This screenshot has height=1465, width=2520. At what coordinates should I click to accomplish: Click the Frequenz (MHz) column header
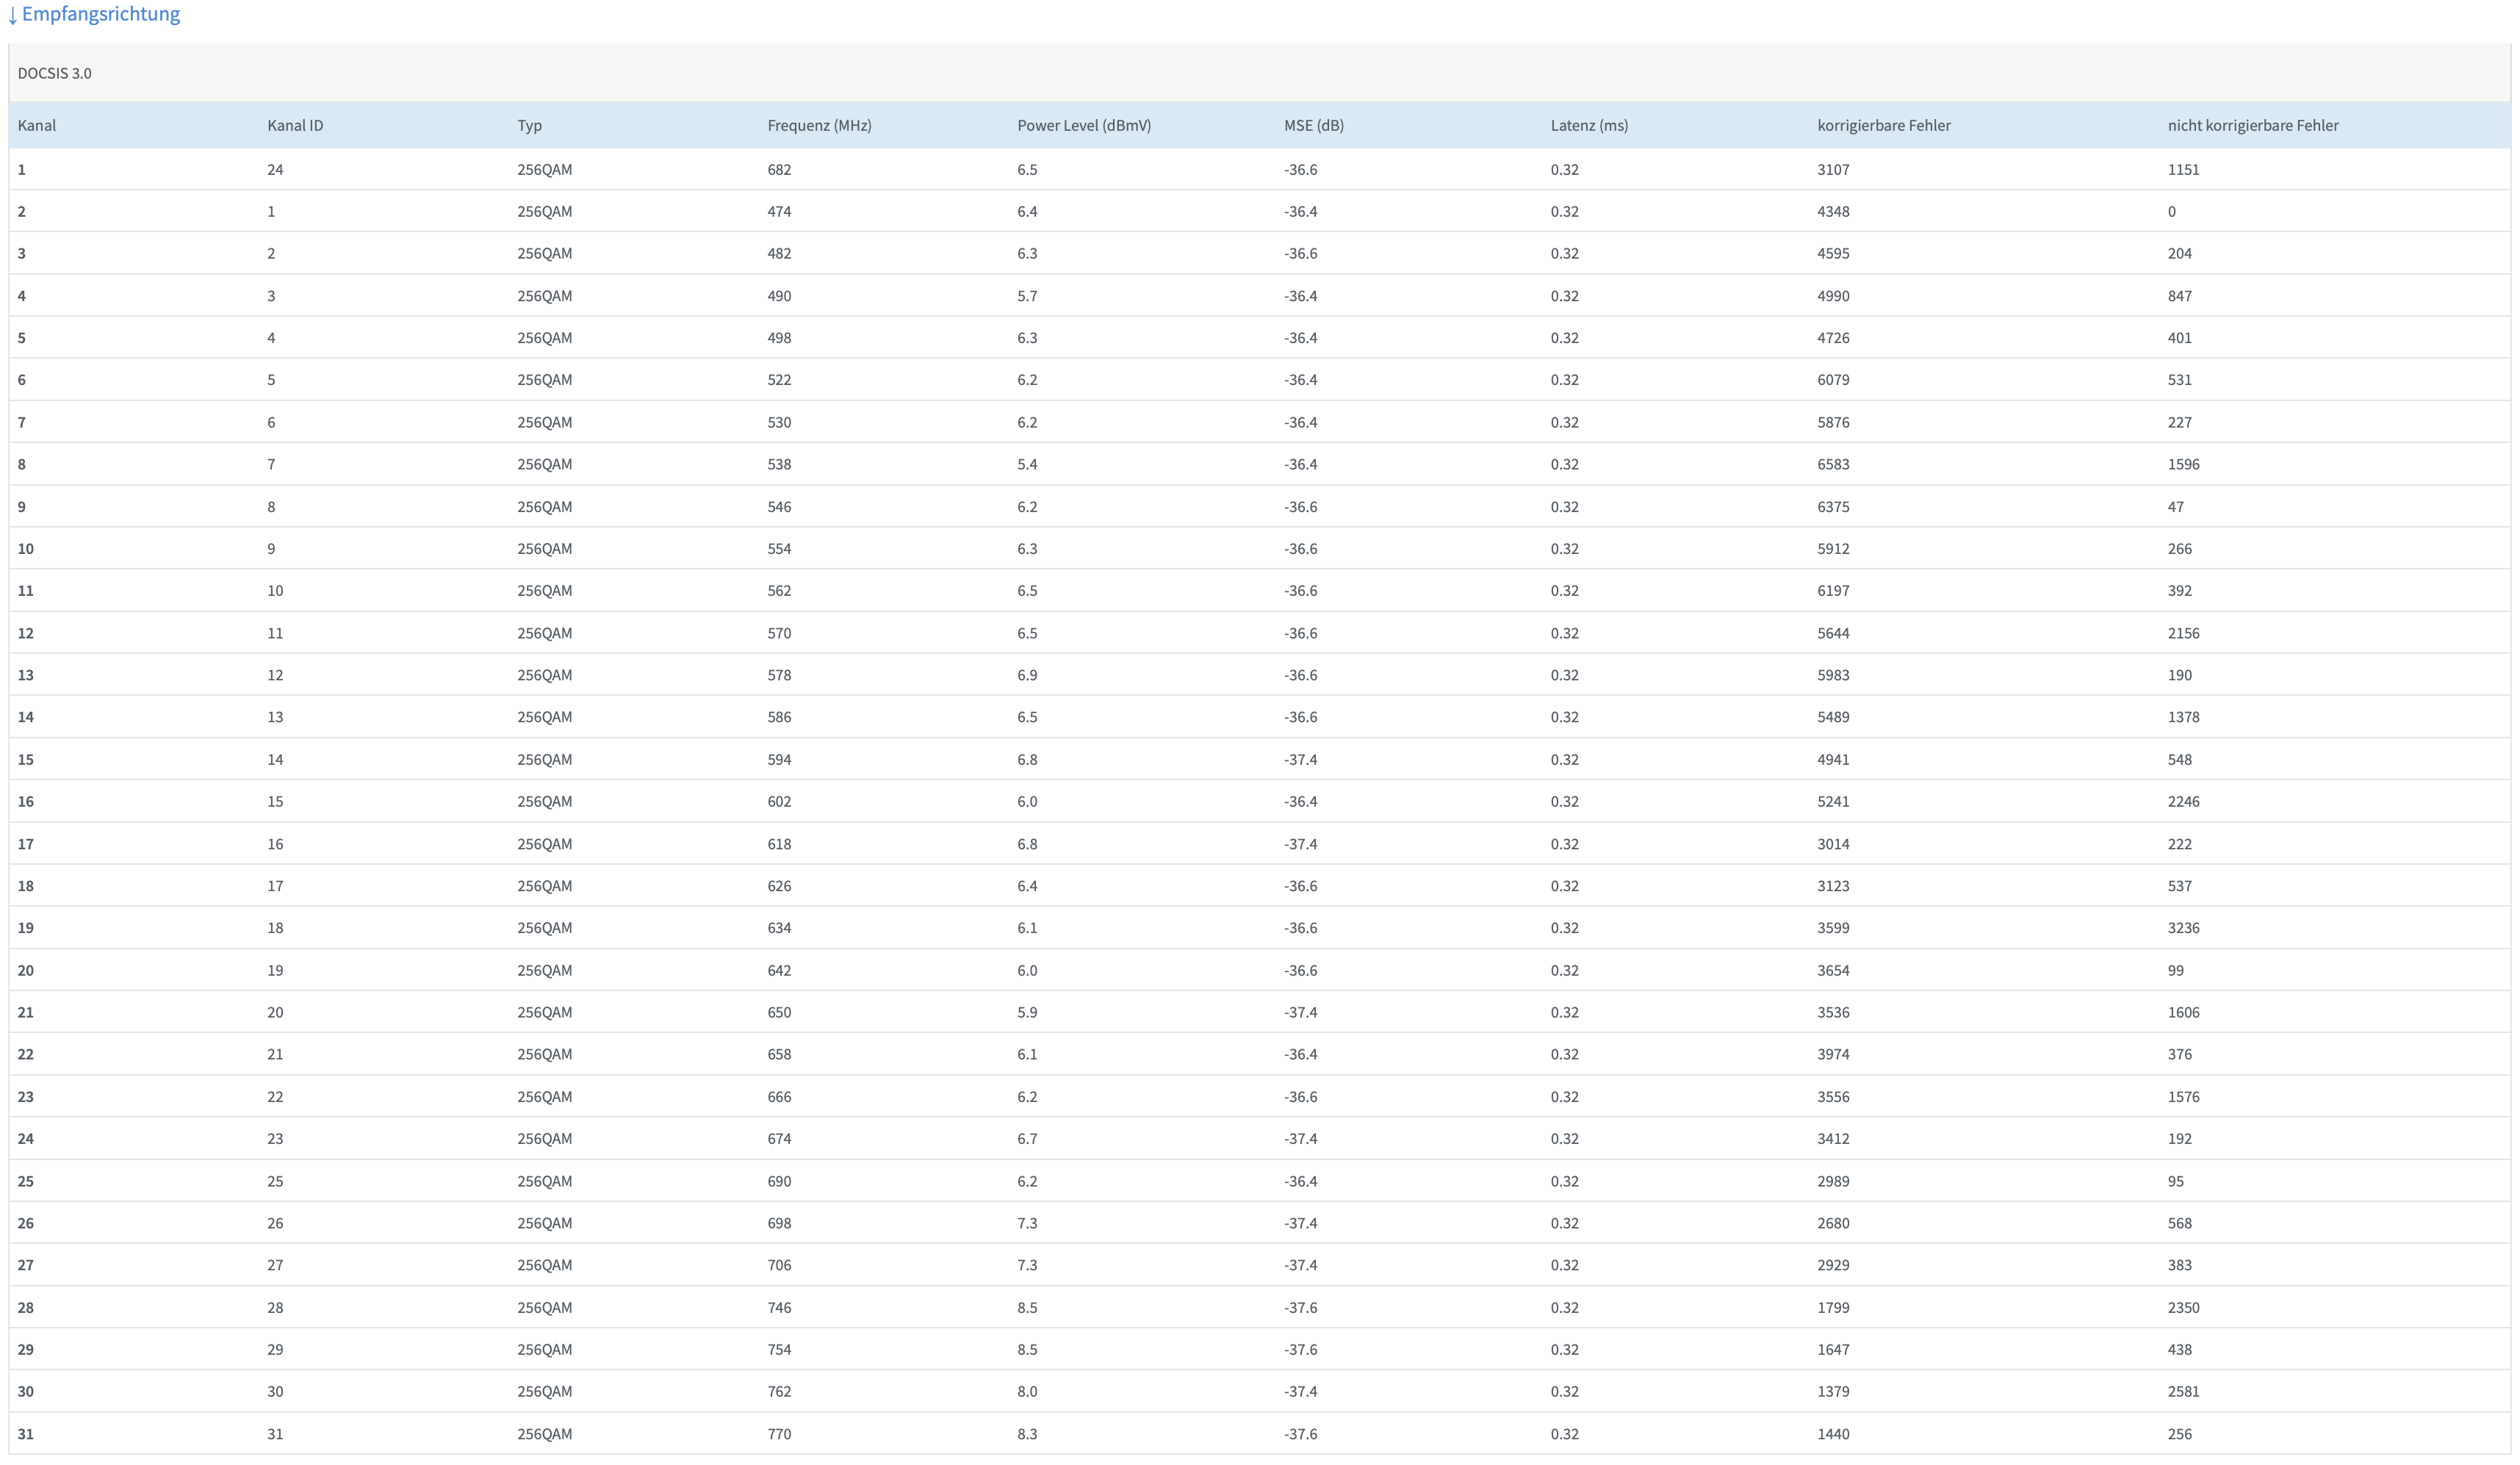819,125
